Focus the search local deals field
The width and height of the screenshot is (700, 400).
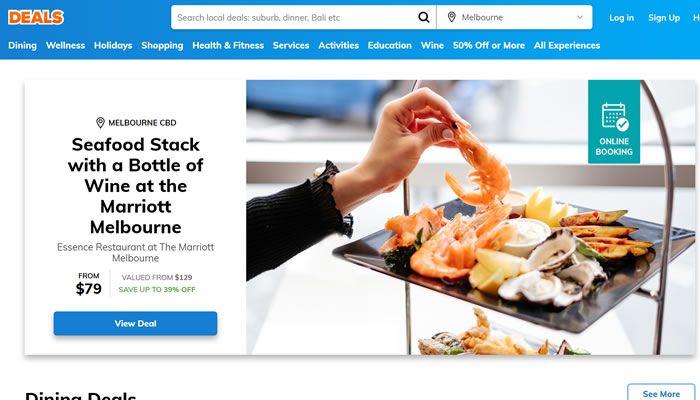point(293,17)
